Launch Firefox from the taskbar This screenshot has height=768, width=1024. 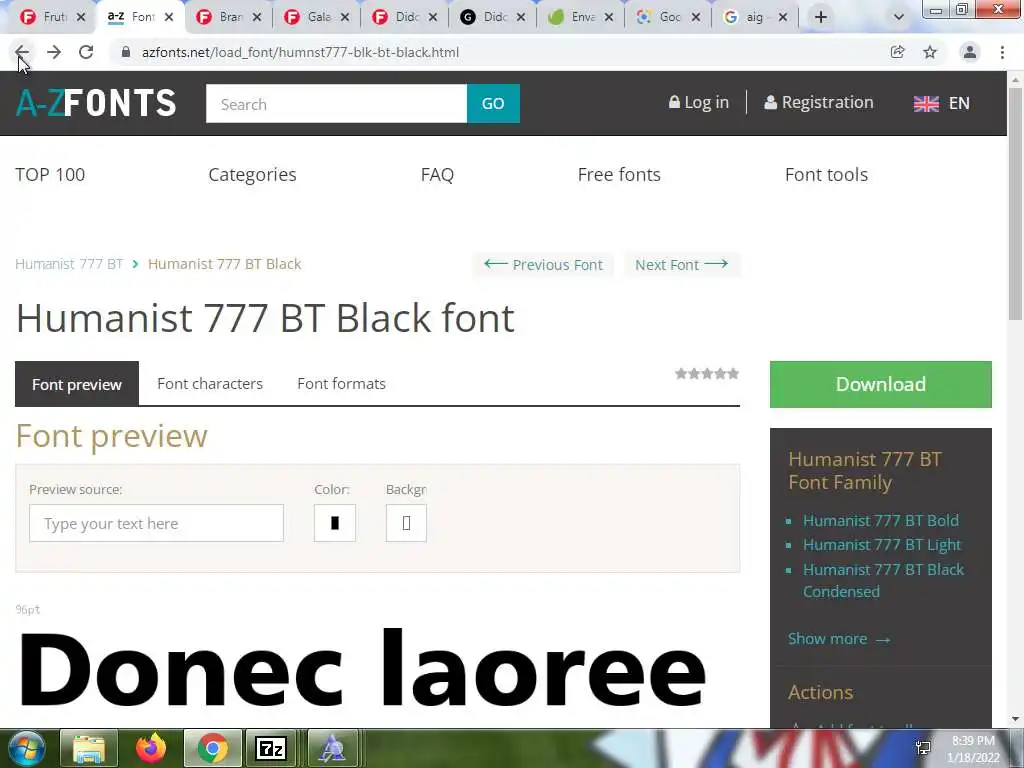[x=151, y=748]
